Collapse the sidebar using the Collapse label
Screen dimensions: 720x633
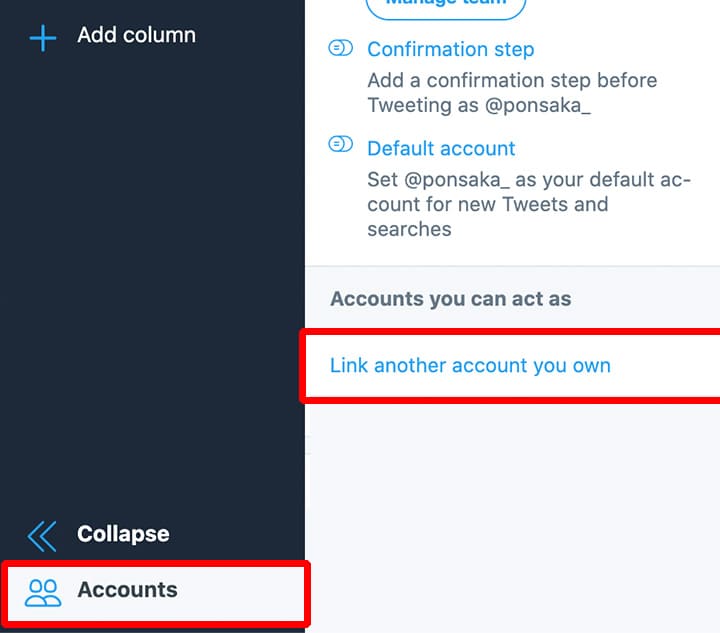coord(123,534)
